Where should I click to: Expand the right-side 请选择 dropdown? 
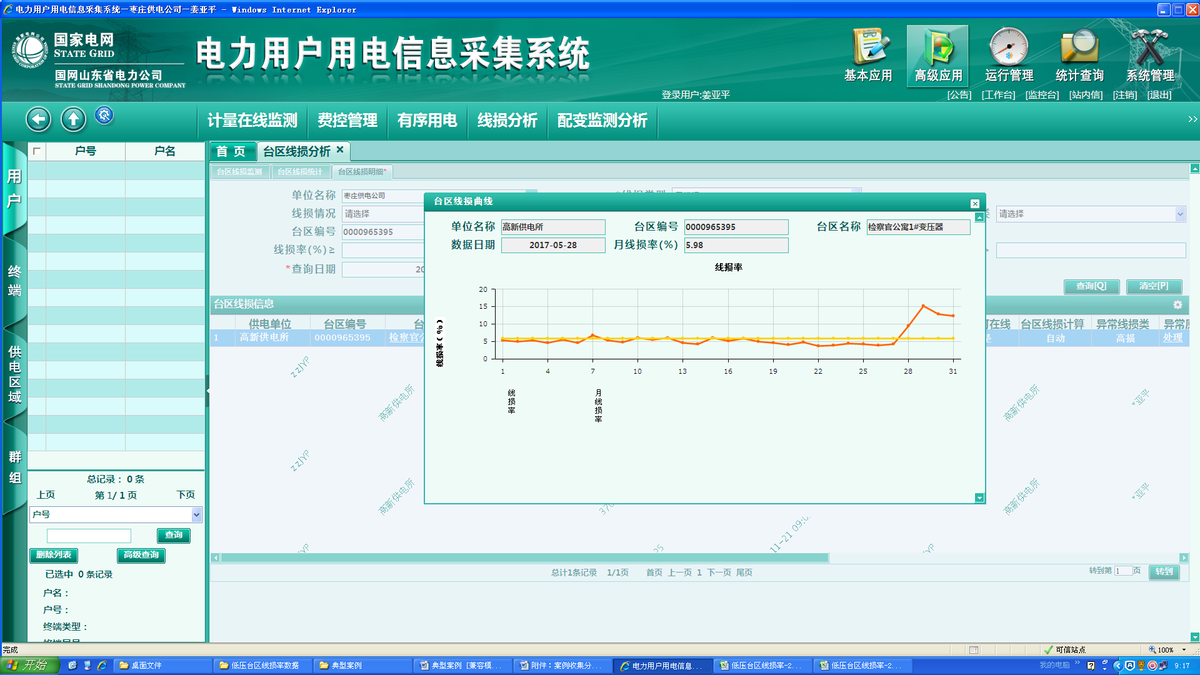1180,214
